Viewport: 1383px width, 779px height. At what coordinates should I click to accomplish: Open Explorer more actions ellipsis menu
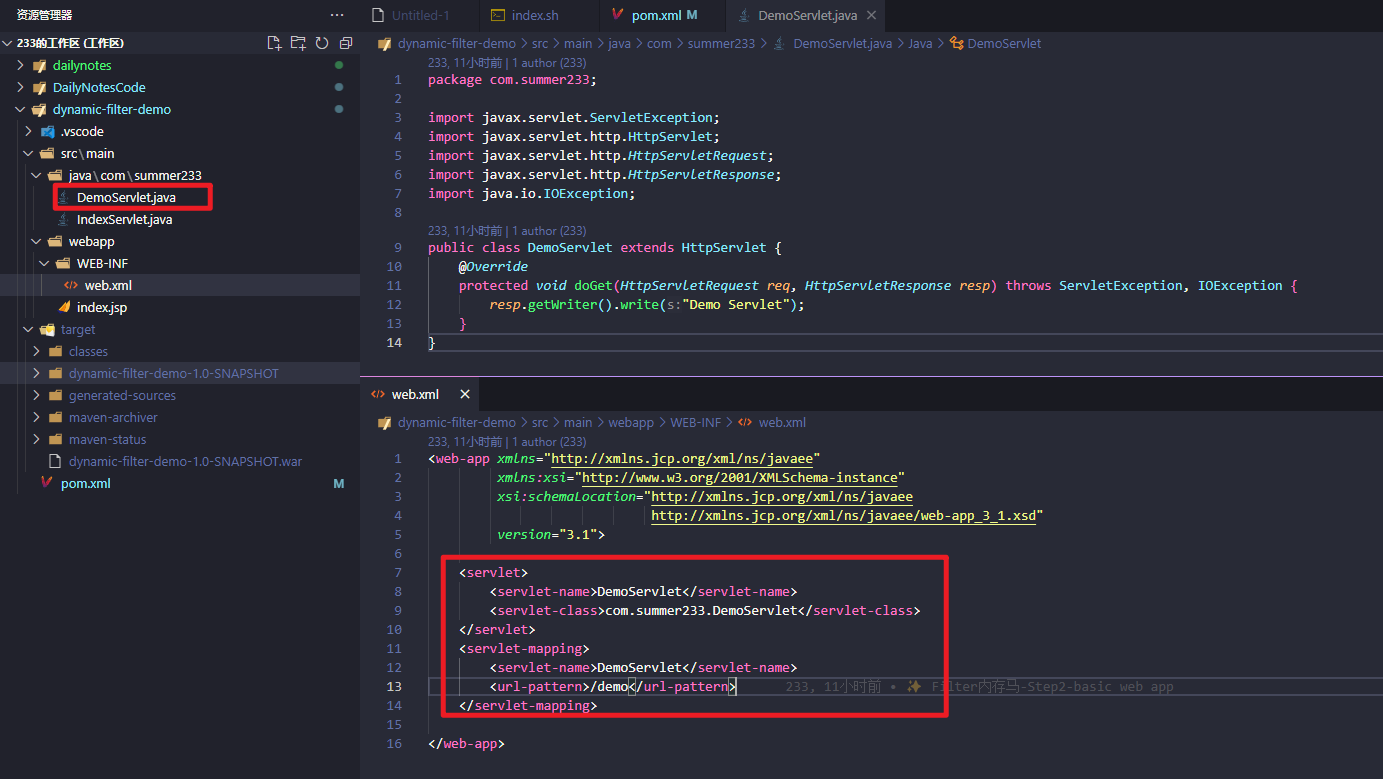click(x=337, y=15)
